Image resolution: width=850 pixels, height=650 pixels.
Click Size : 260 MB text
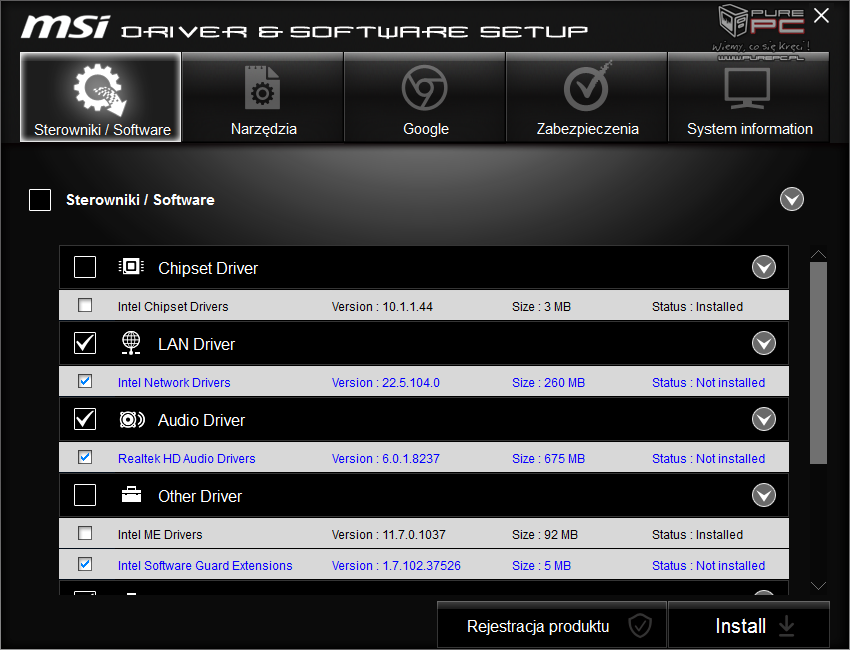548,383
